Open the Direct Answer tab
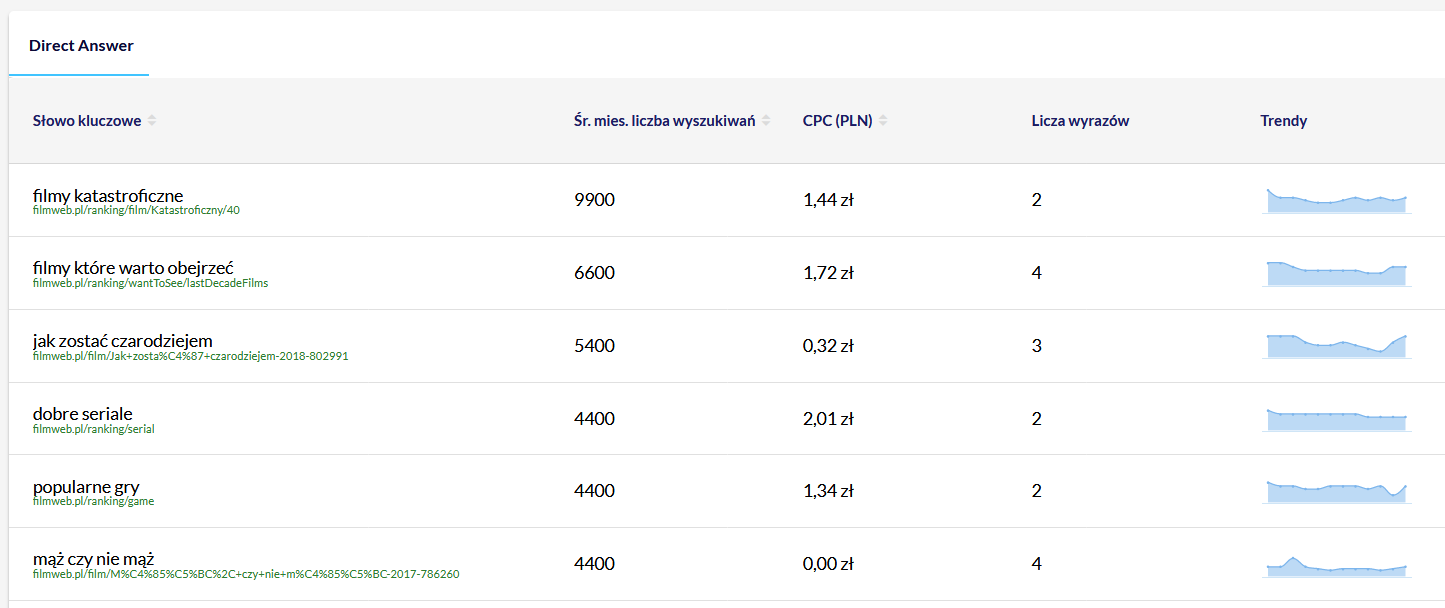This screenshot has height=608, width=1445. (81, 46)
